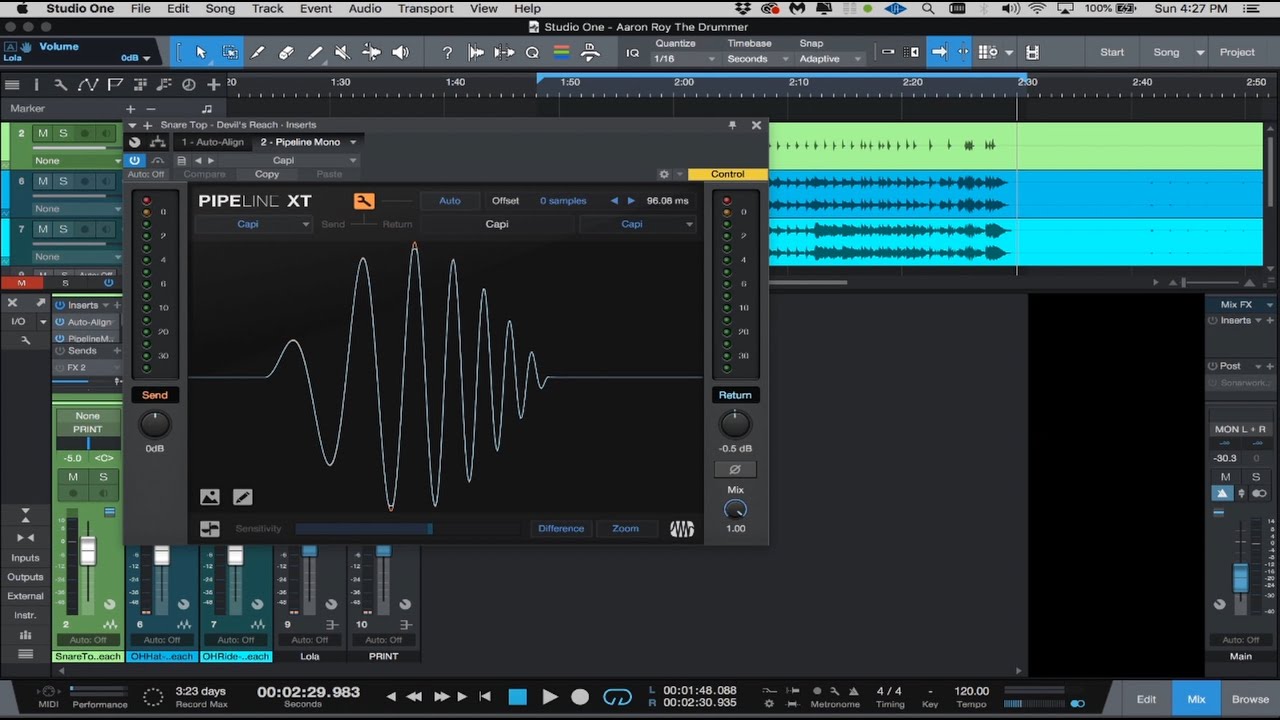Click the Pipeline Mix knob
1280x720 pixels.
(x=735, y=509)
